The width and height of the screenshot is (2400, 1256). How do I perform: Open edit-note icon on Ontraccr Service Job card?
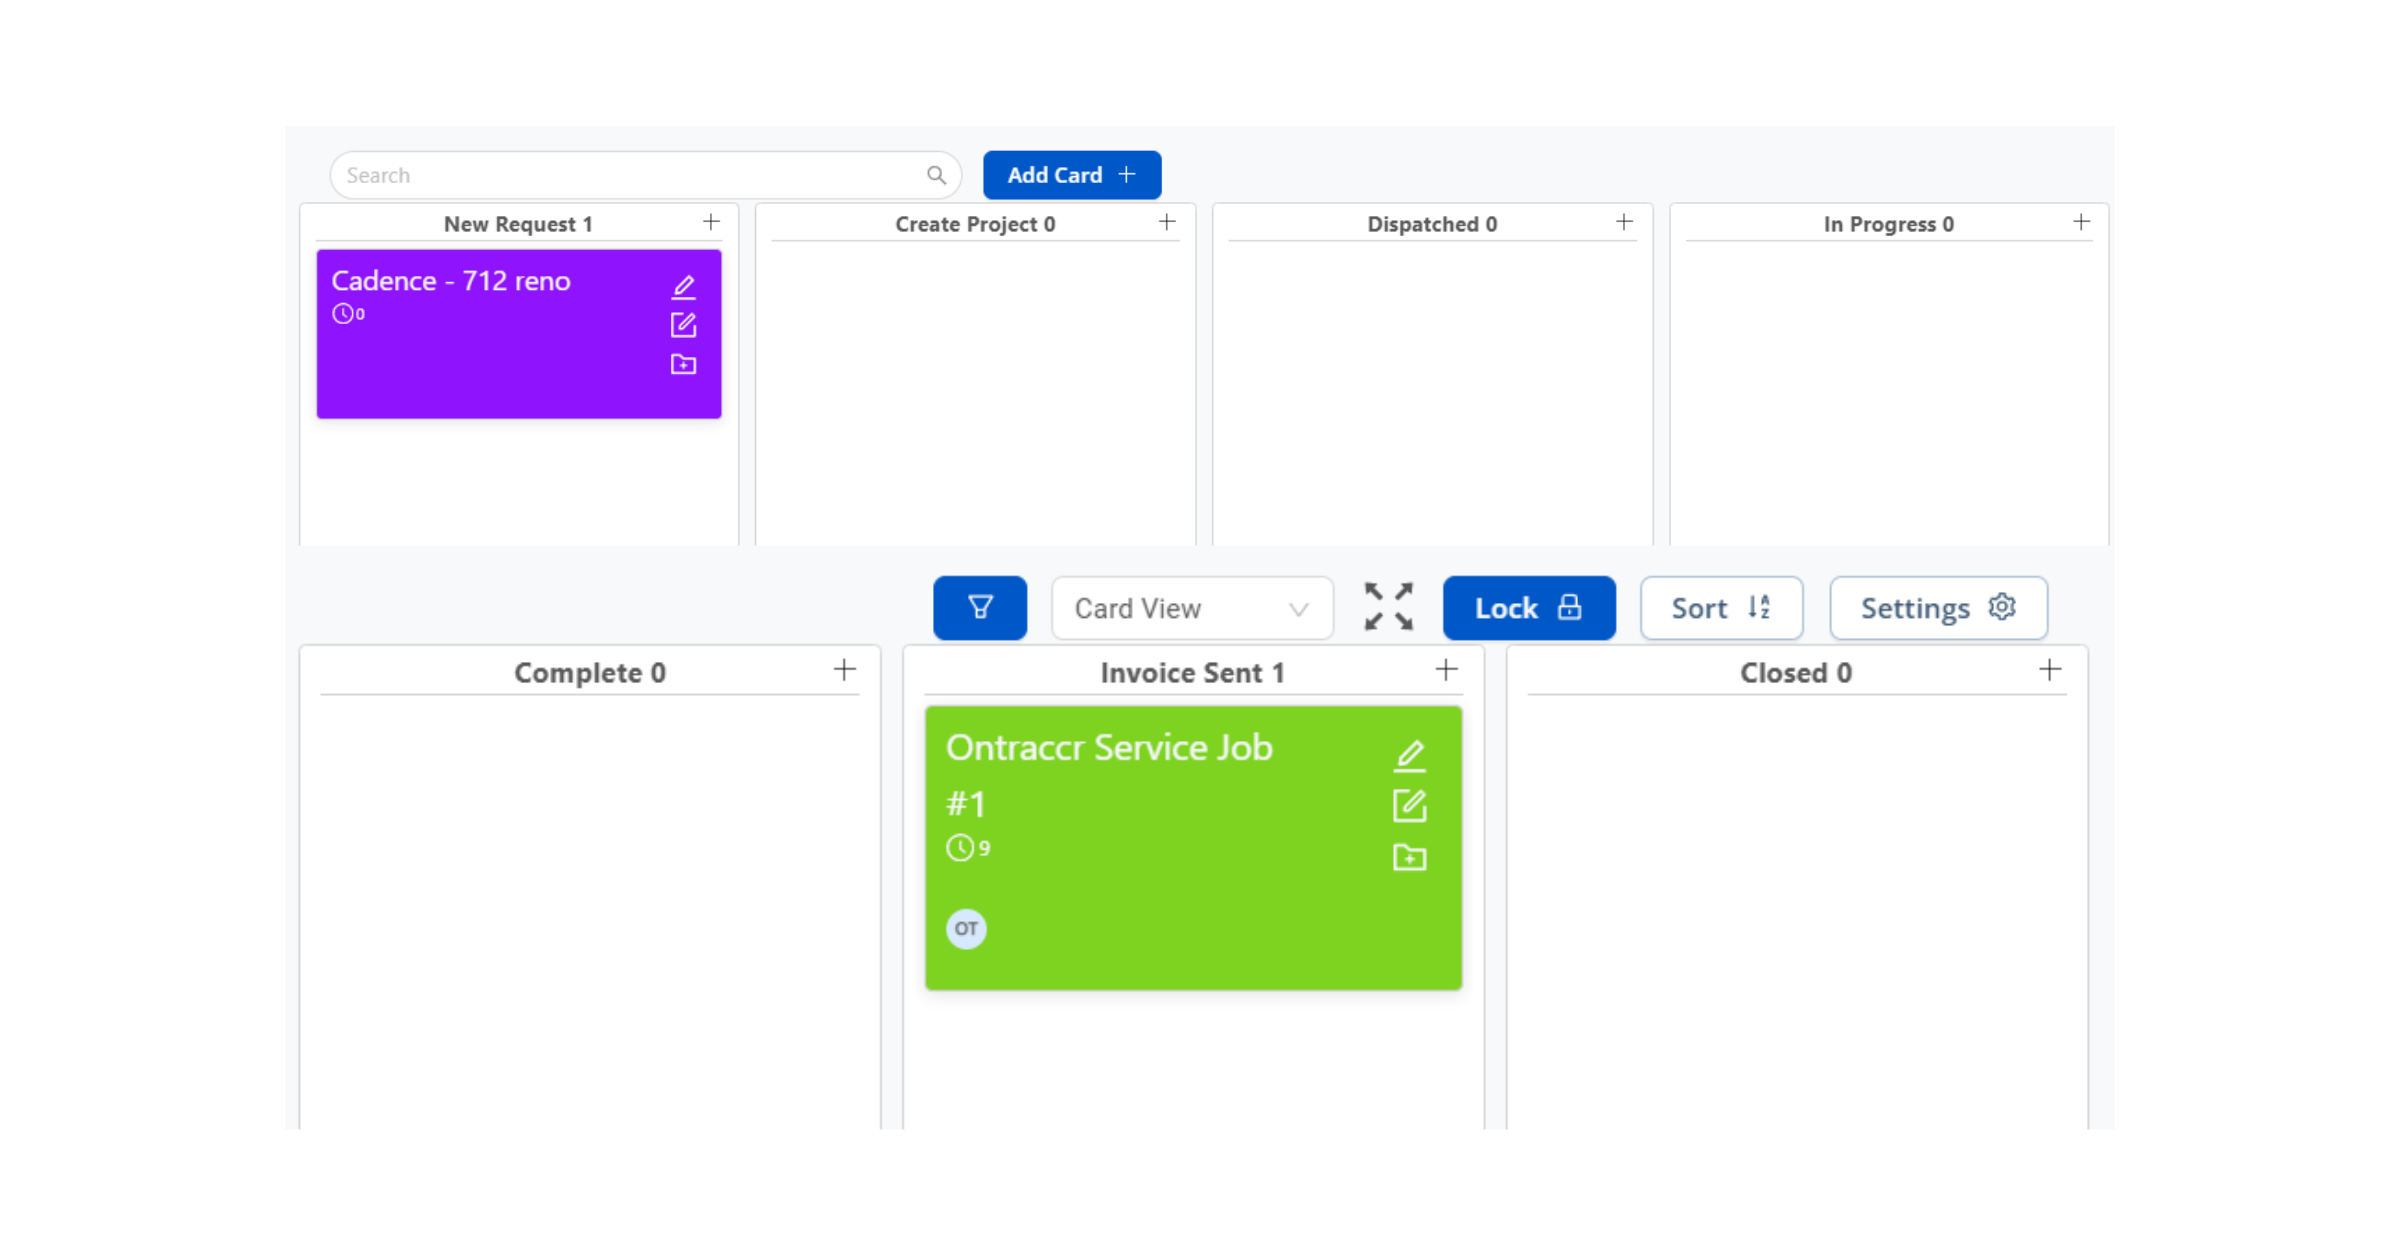[1409, 806]
